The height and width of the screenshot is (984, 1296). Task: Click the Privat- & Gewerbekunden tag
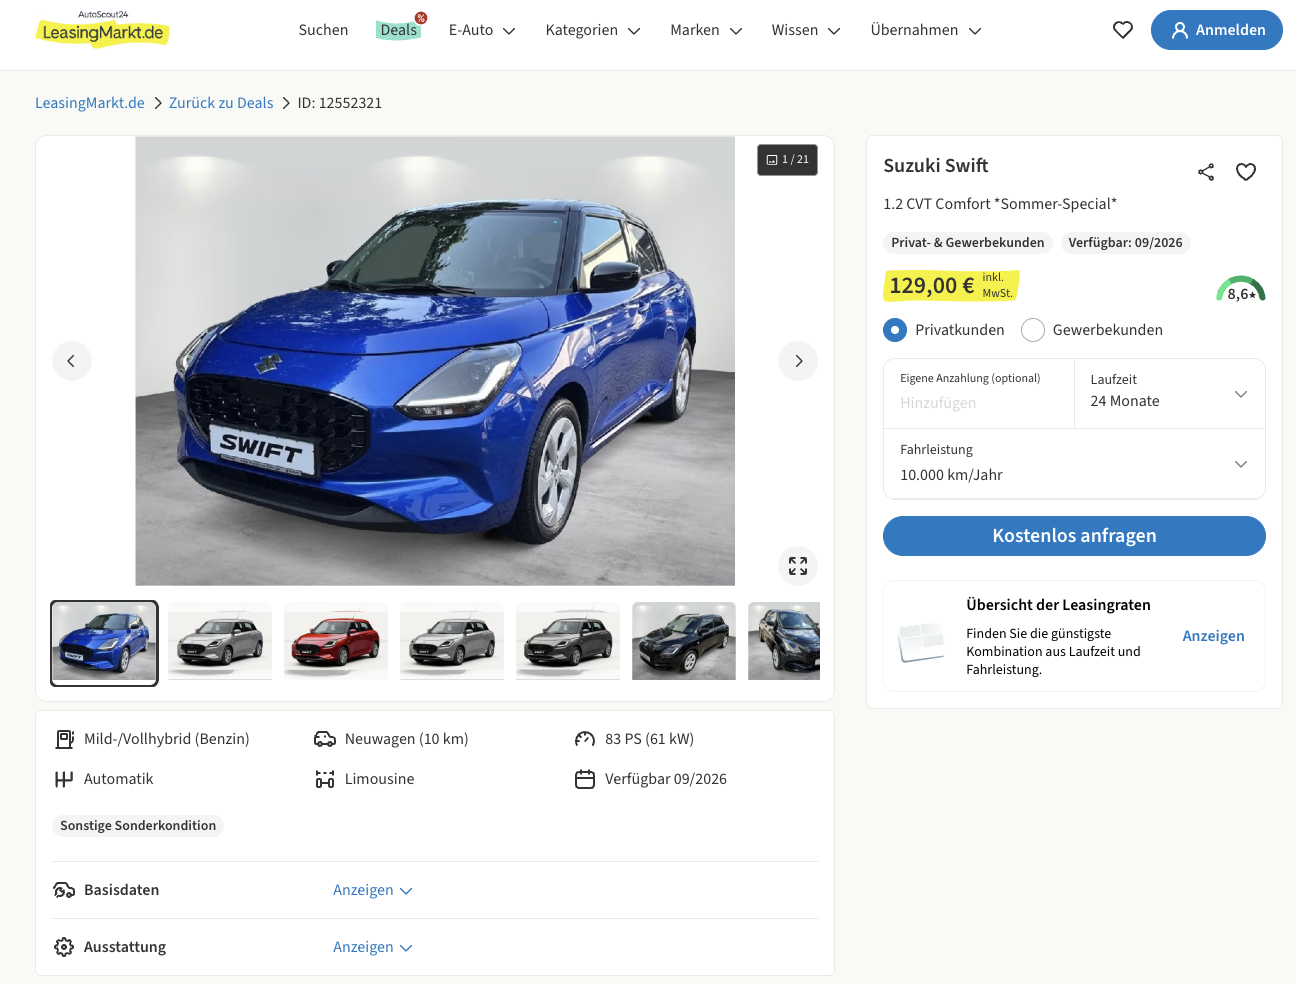point(968,243)
